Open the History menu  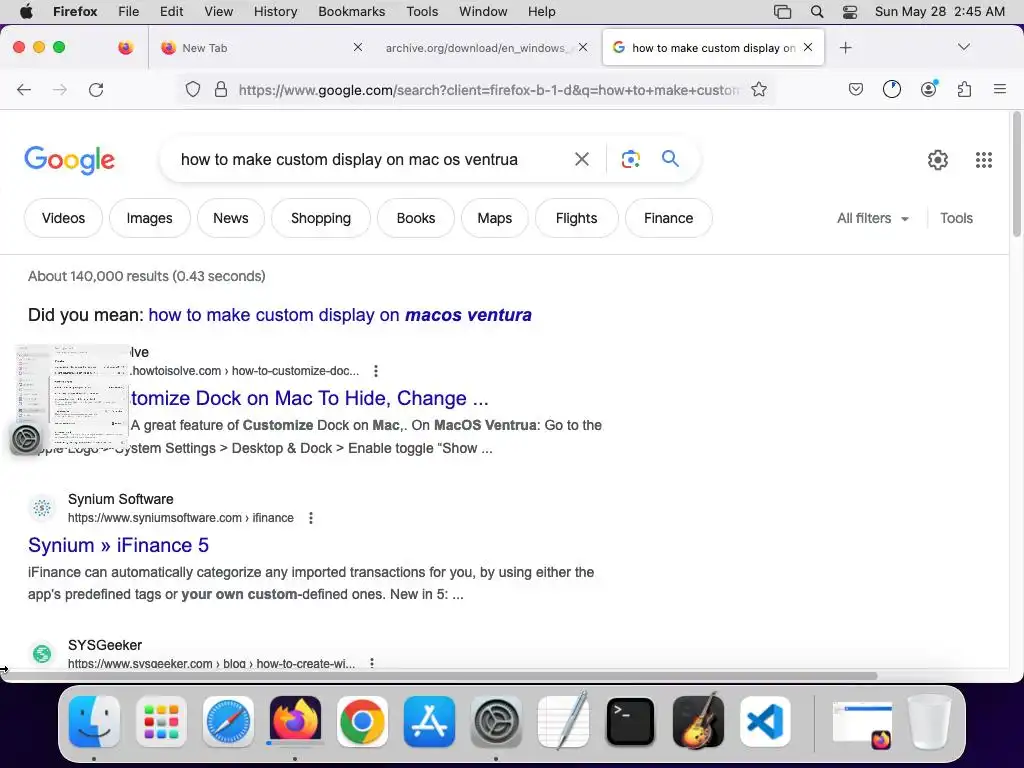[x=275, y=11]
